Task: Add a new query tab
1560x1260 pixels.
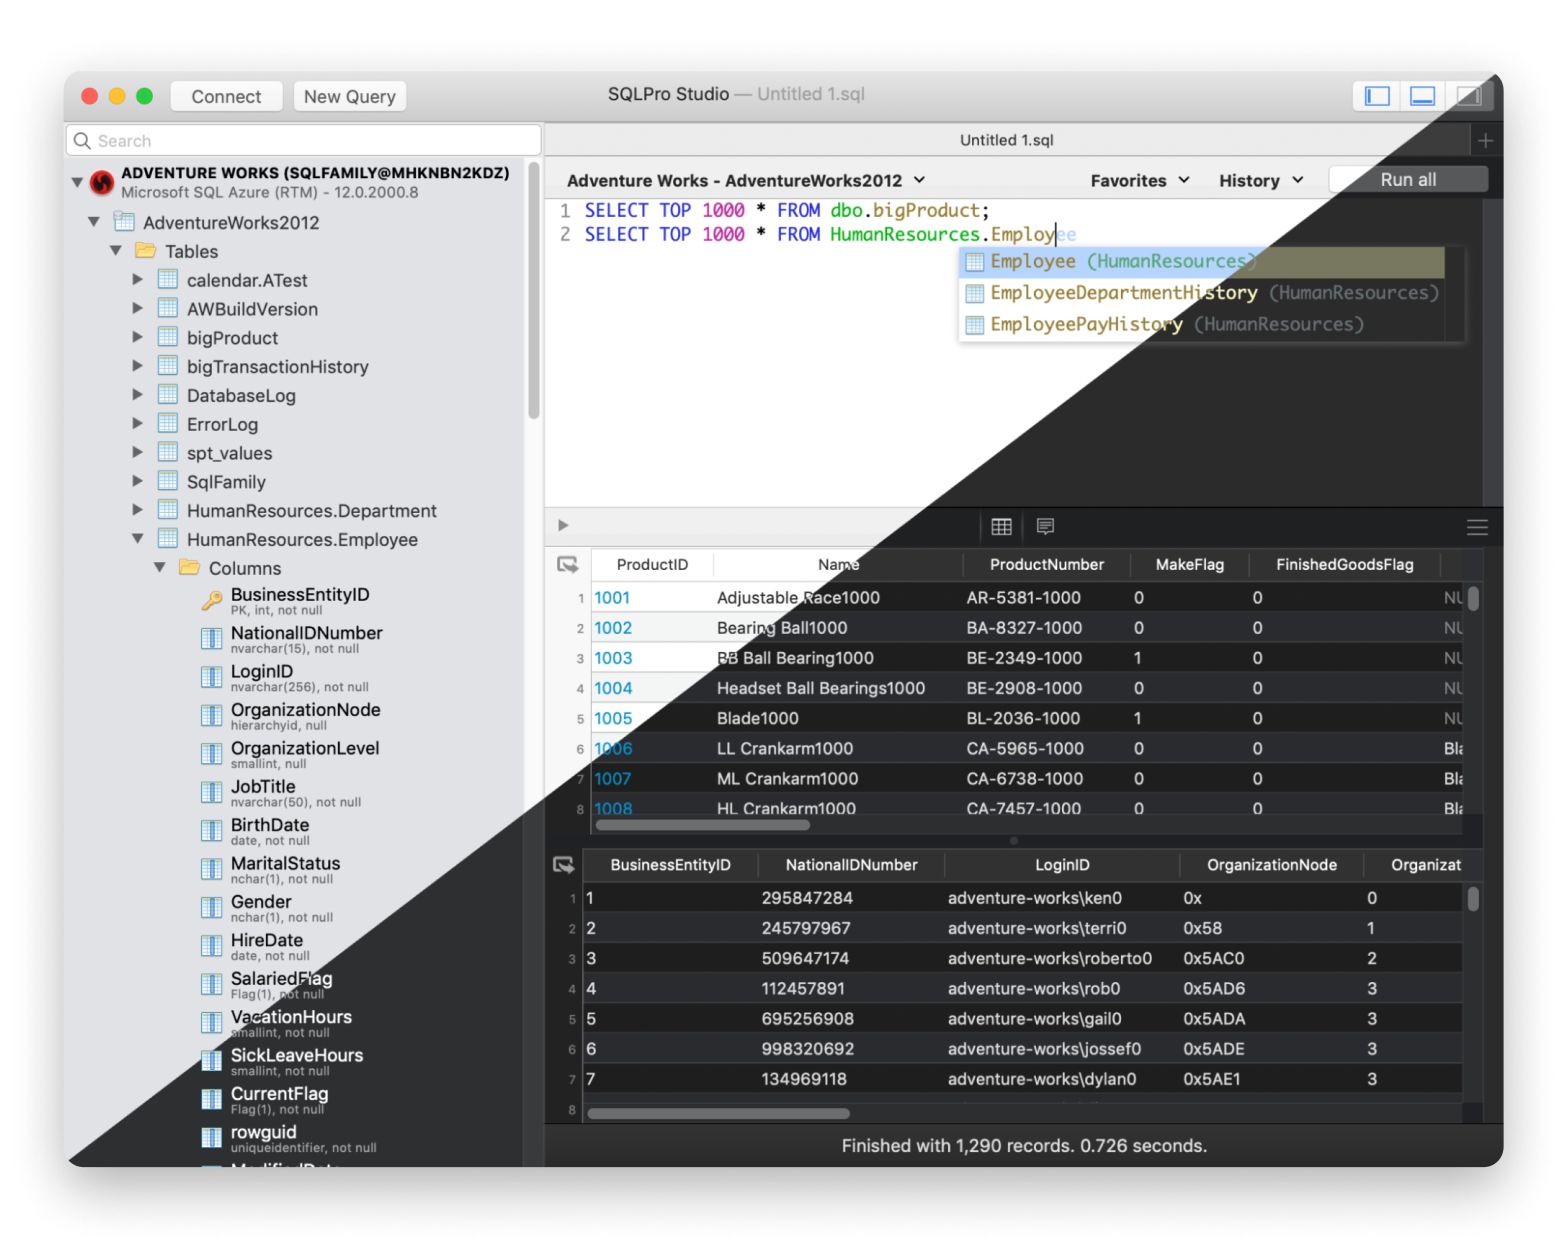Action: (1485, 141)
